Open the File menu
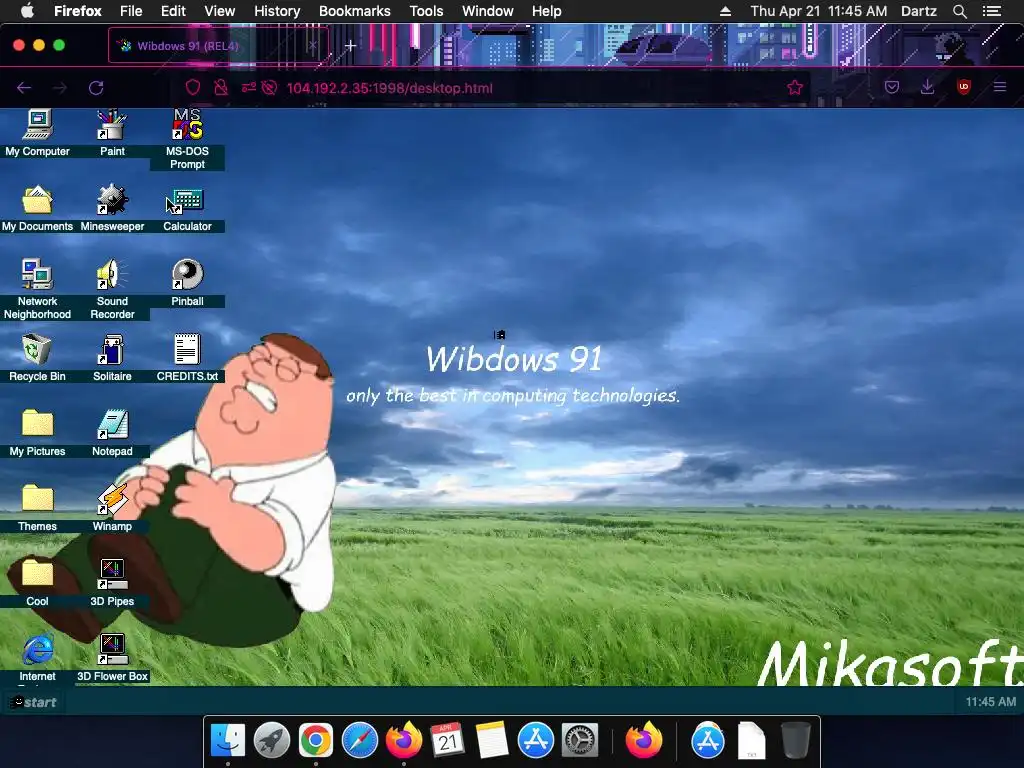 click(131, 11)
